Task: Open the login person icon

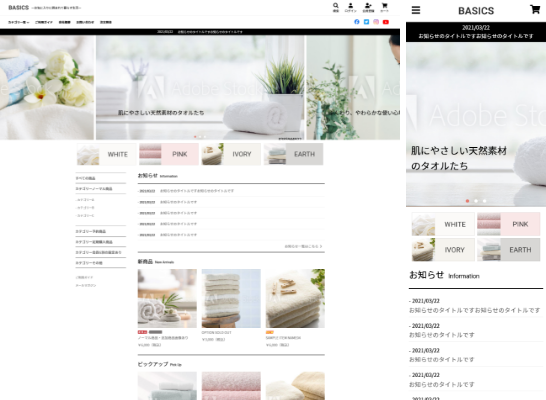Action: (x=351, y=6)
